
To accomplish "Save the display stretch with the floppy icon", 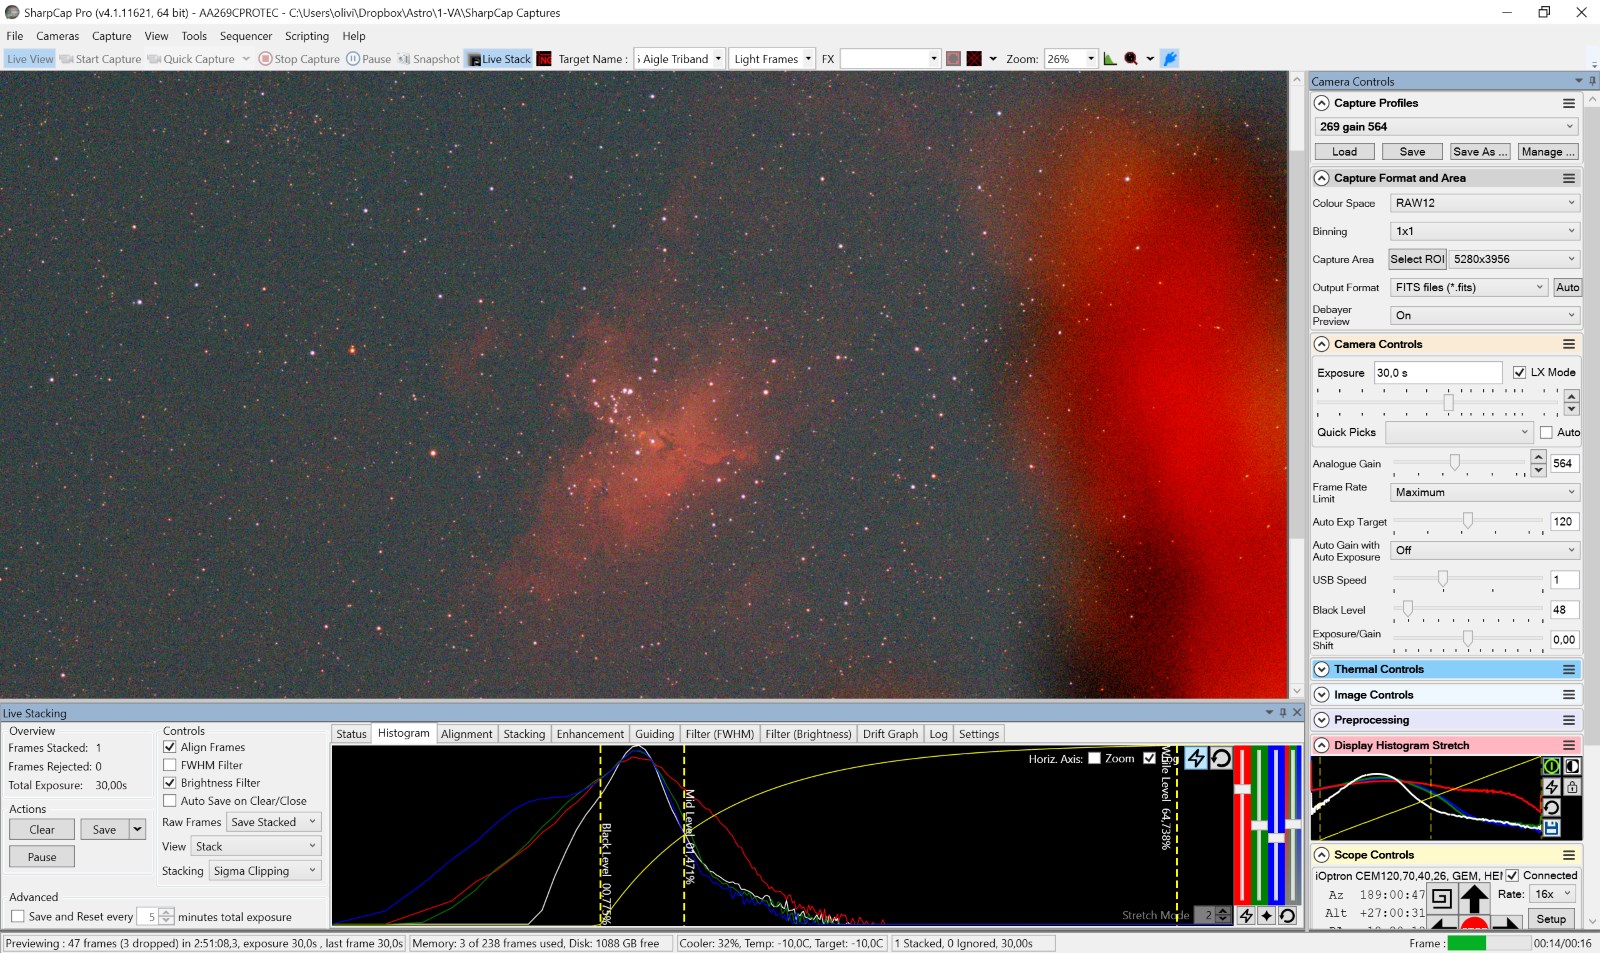I will [x=1551, y=828].
